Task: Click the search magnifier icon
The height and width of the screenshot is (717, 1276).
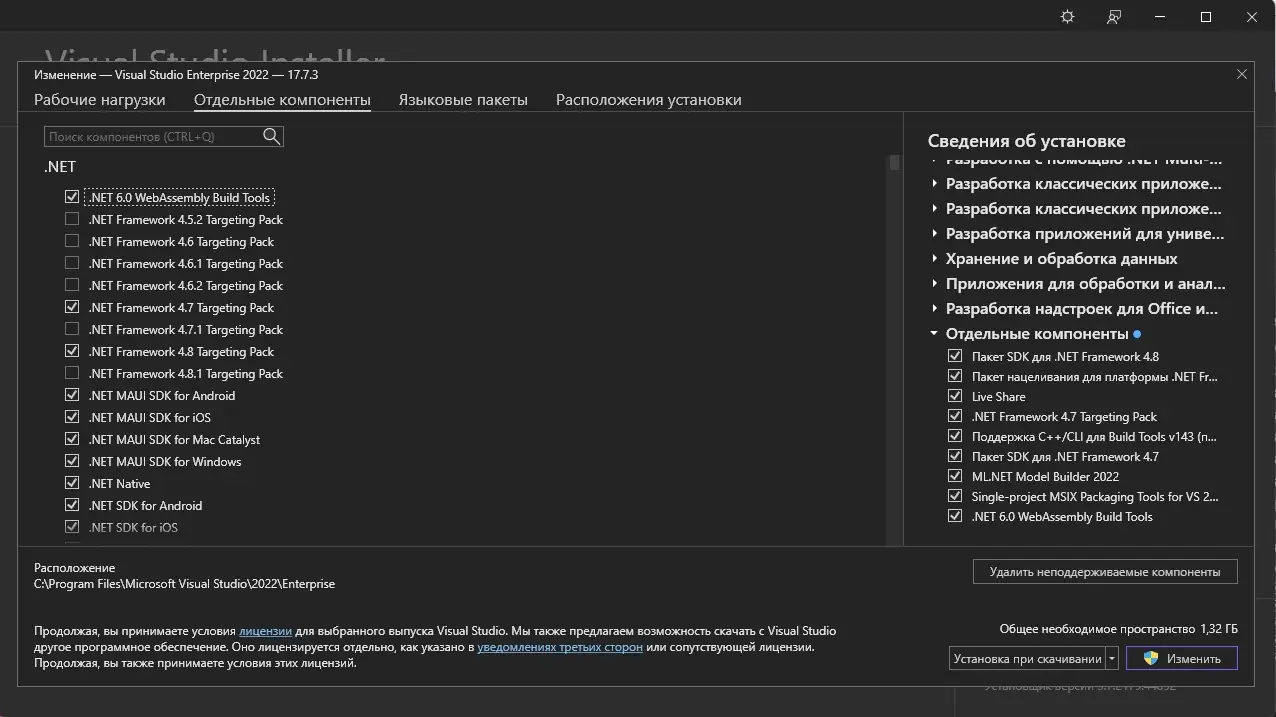Action: point(271,136)
